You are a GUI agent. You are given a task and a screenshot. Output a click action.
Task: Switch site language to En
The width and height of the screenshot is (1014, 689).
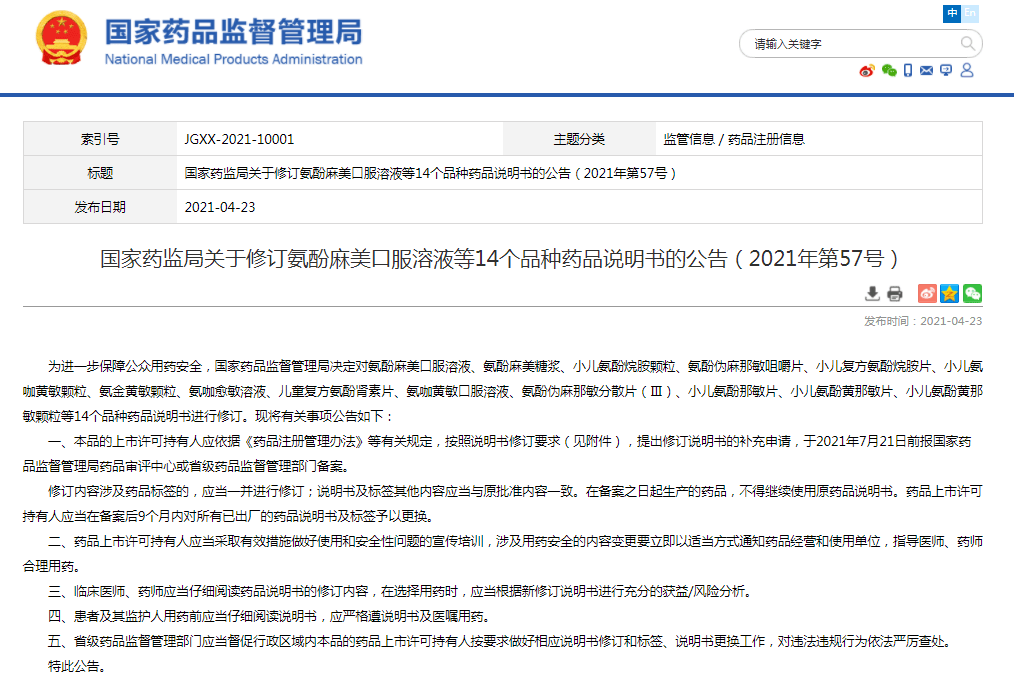click(x=970, y=13)
